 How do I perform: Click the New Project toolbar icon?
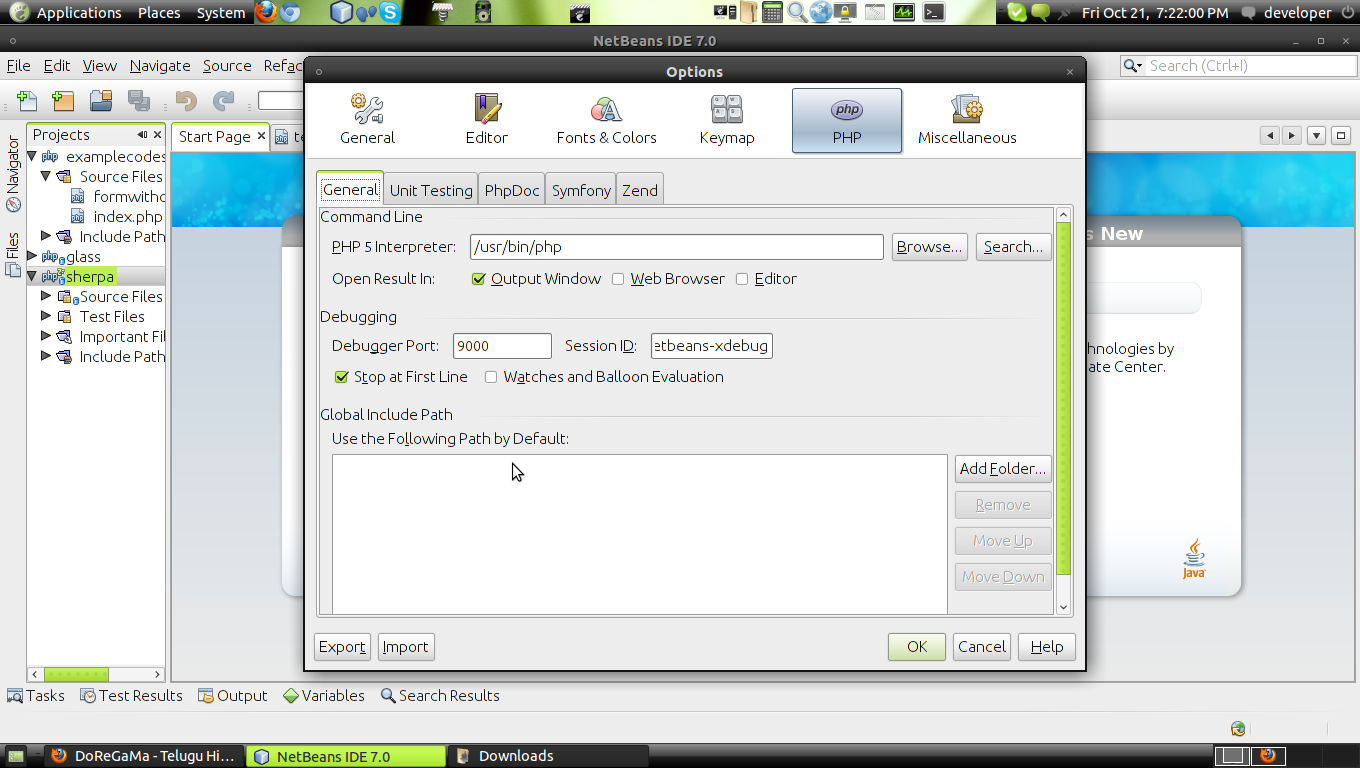tap(62, 100)
